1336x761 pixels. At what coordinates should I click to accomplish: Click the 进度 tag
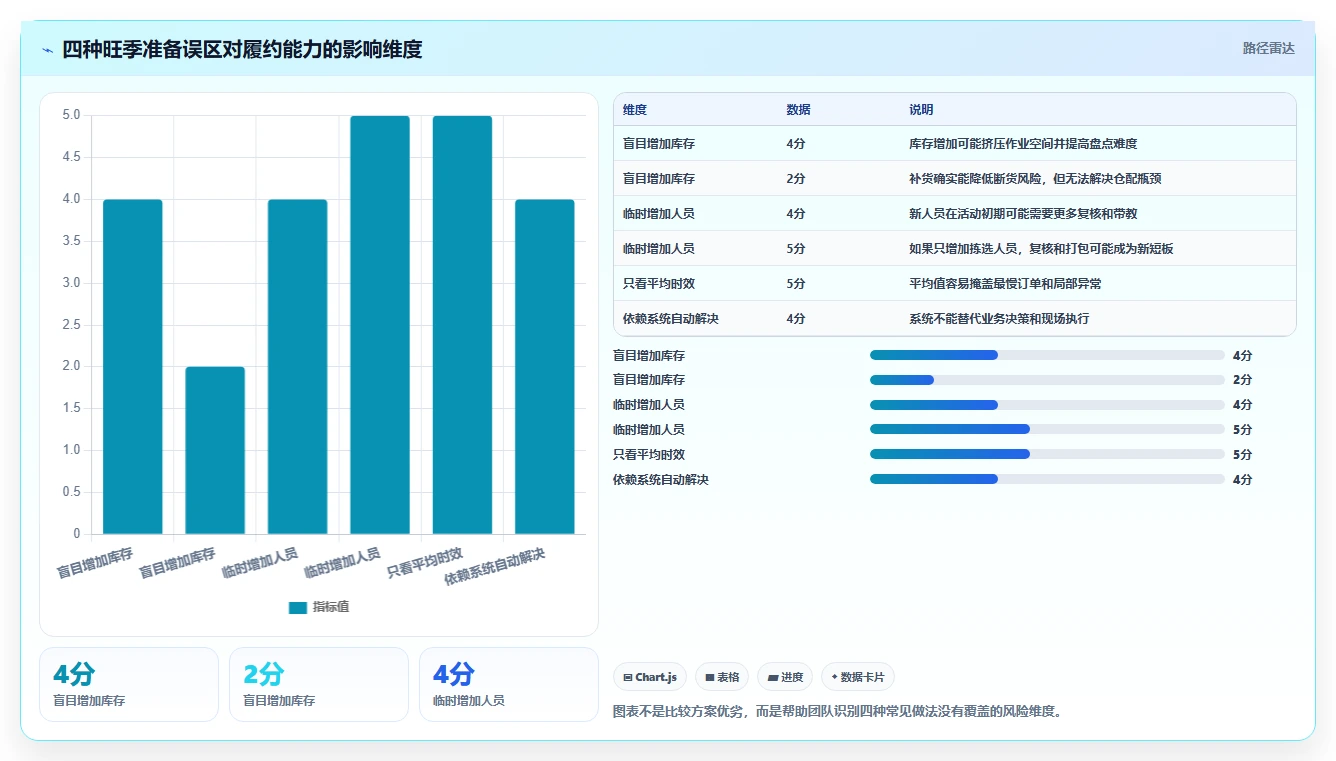pos(785,677)
